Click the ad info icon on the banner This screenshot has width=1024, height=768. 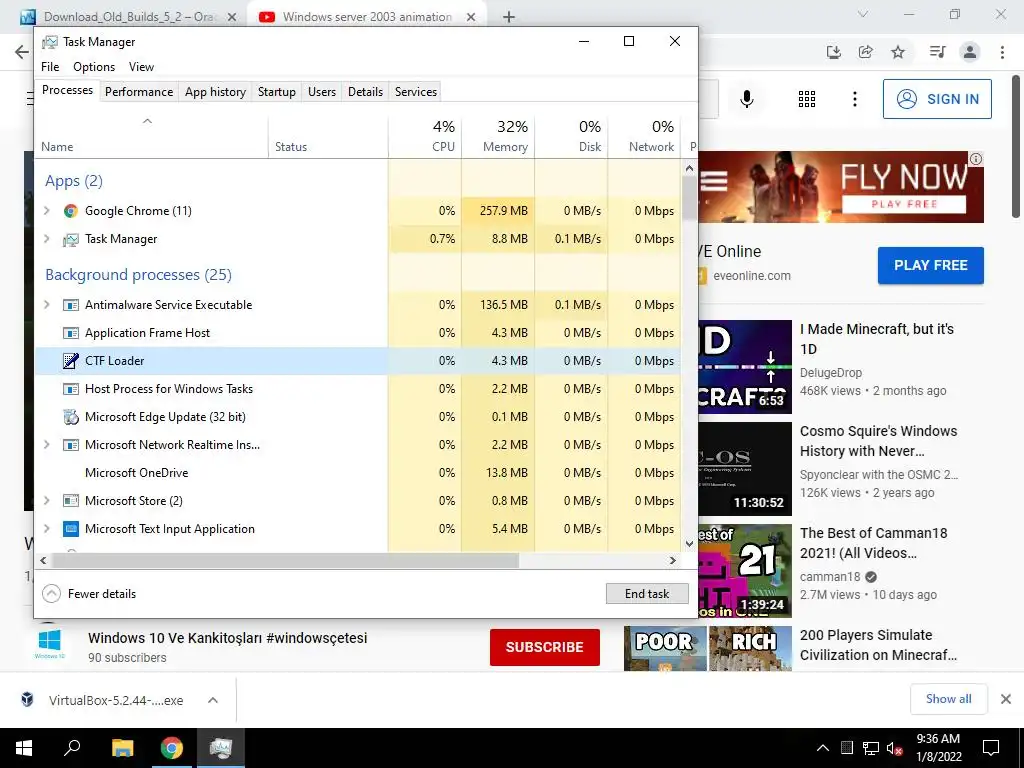tap(976, 159)
